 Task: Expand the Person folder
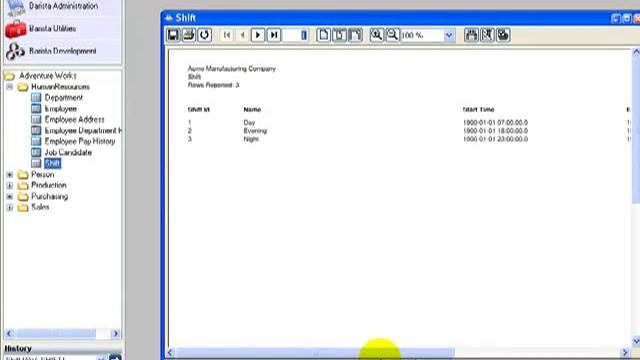(10, 175)
